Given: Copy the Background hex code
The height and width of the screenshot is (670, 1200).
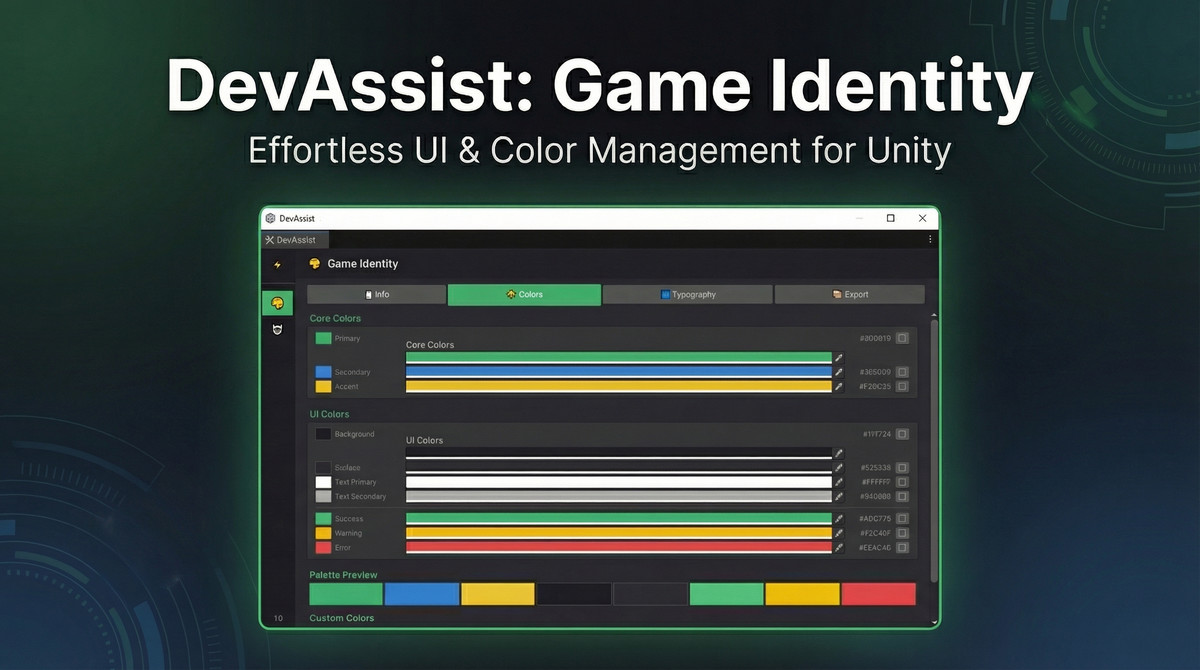Looking at the screenshot, I should (x=902, y=434).
